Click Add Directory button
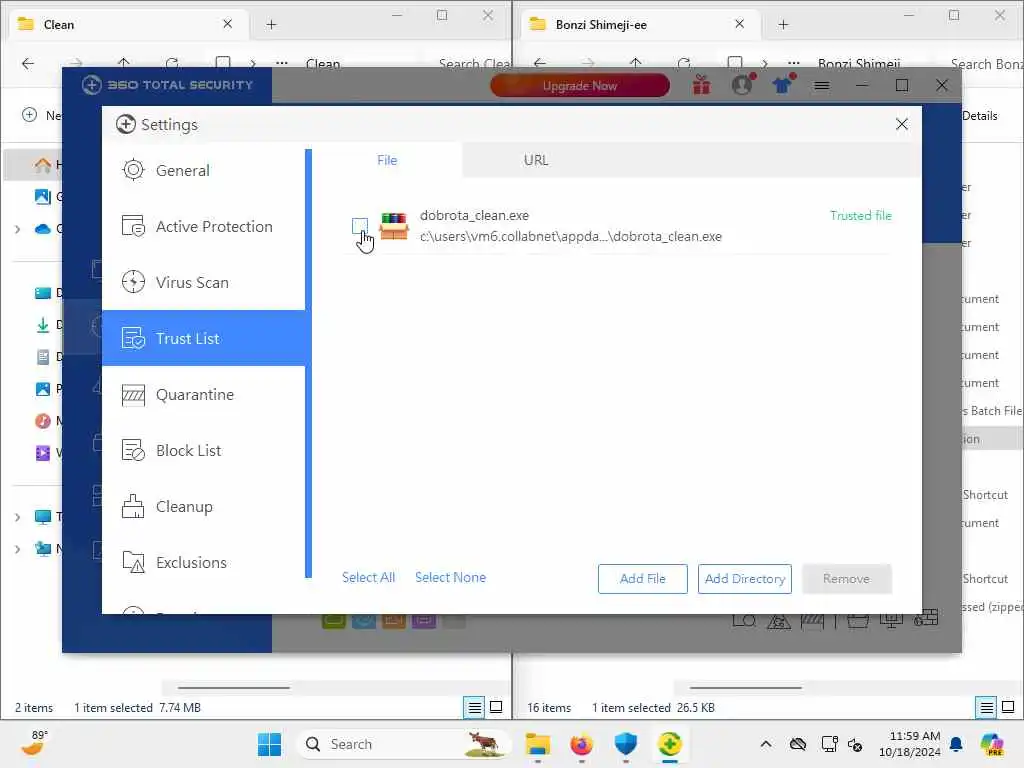This screenshot has width=1024, height=768. (744, 579)
